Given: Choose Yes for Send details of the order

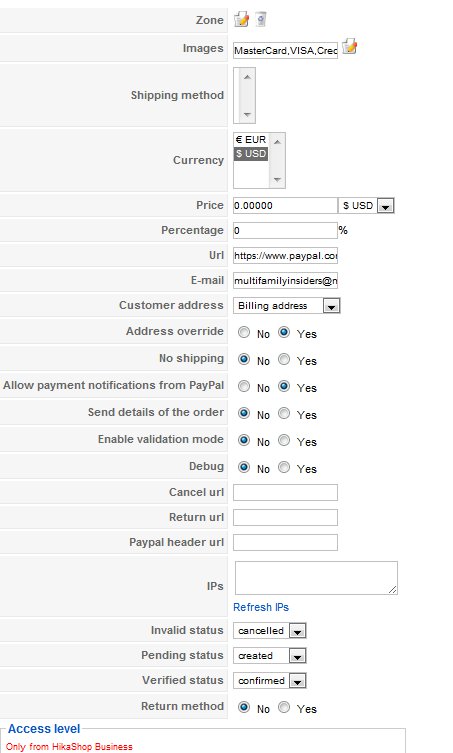Looking at the screenshot, I should [284, 413].
